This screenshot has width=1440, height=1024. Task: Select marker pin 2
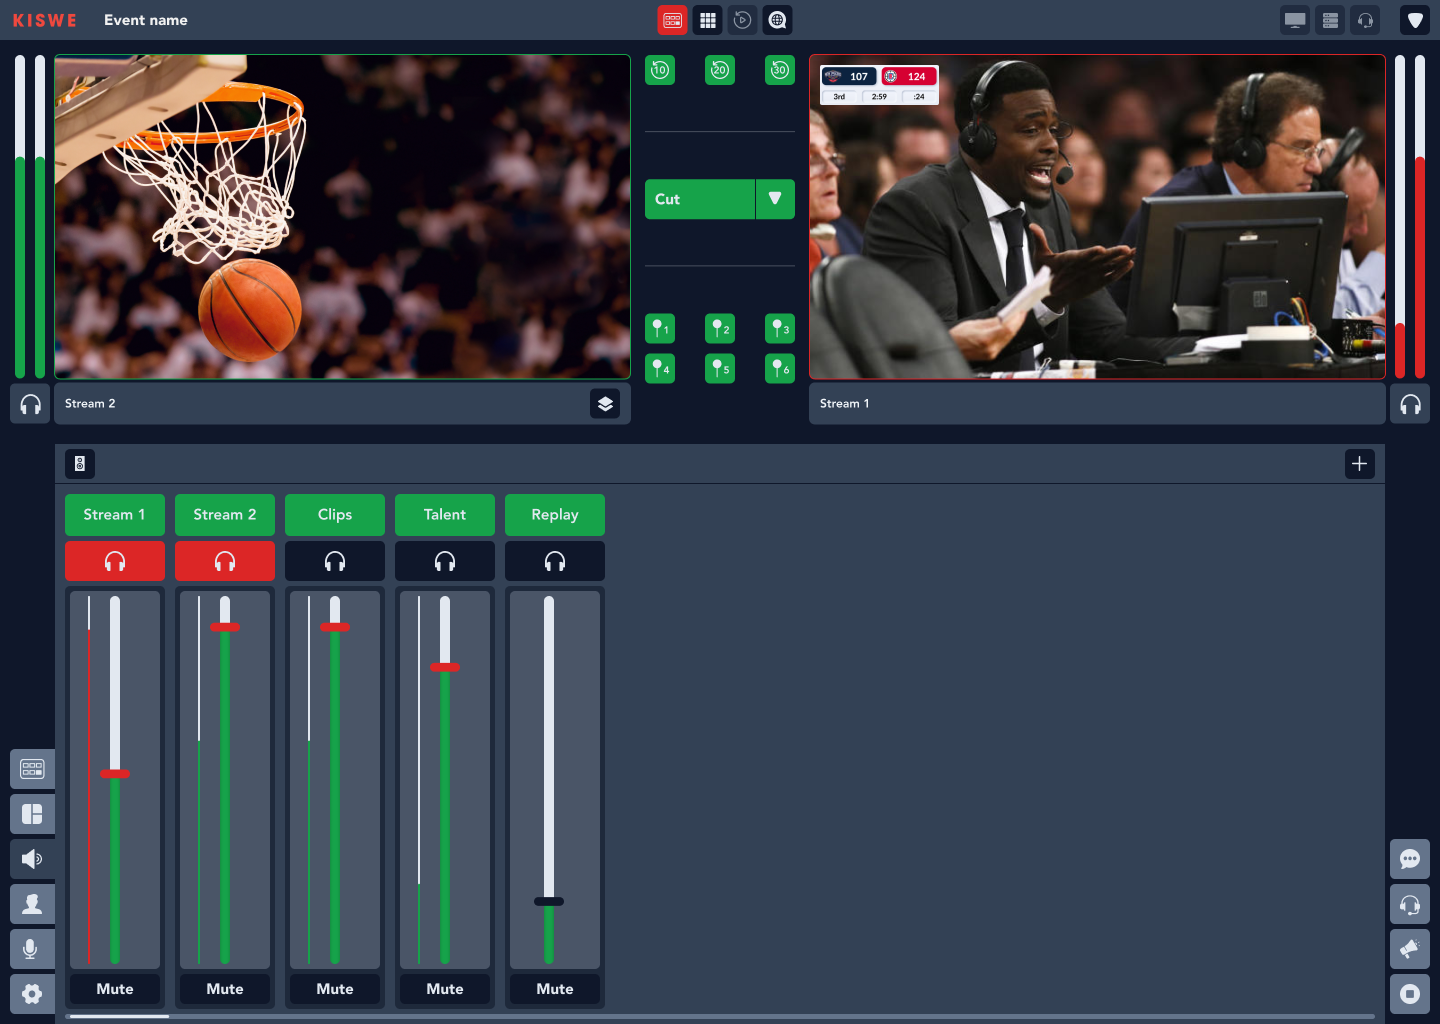[x=720, y=328]
